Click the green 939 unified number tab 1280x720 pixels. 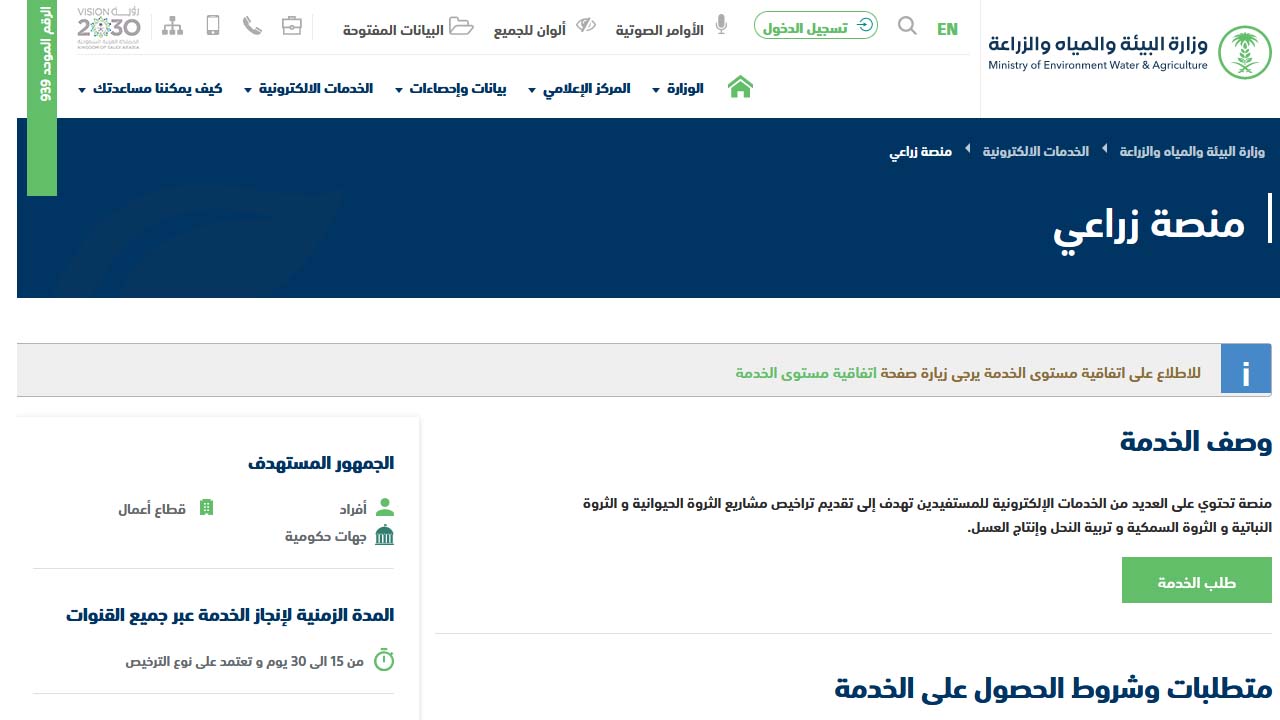tap(42, 98)
